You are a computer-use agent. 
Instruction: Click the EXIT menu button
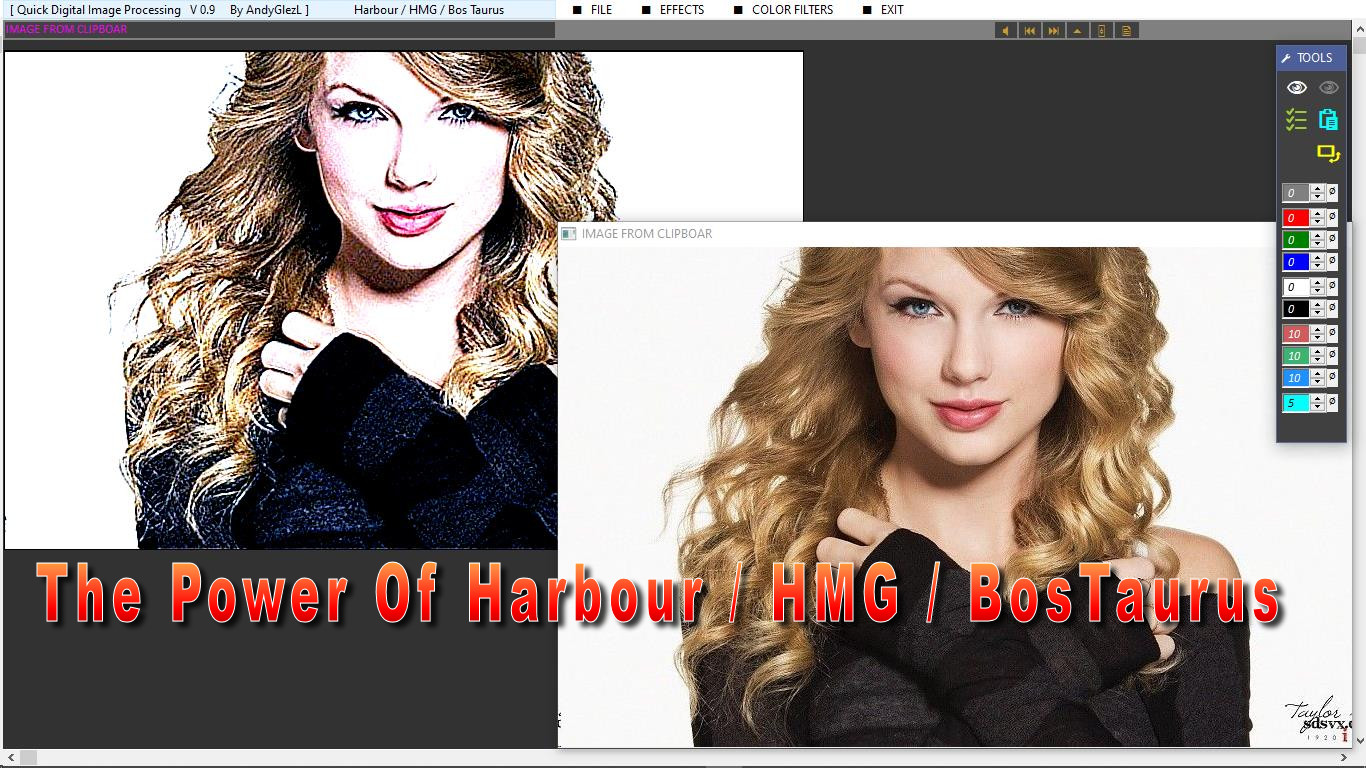pyautogui.click(x=892, y=10)
